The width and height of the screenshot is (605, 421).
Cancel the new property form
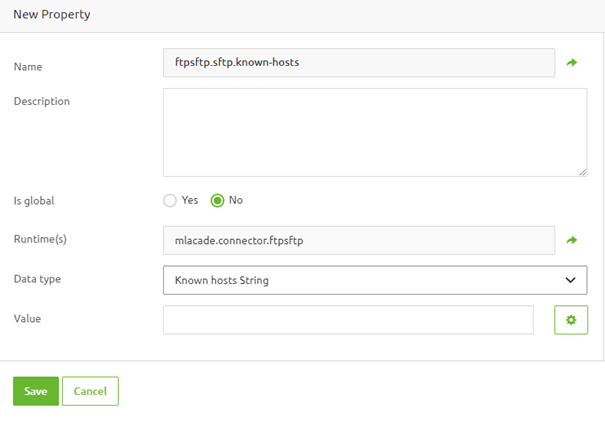[x=90, y=391]
